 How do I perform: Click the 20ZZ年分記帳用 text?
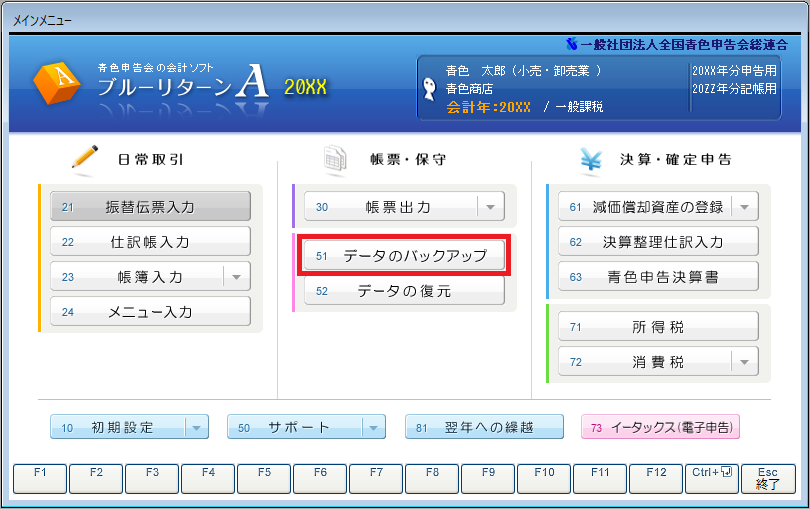tap(734, 88)
